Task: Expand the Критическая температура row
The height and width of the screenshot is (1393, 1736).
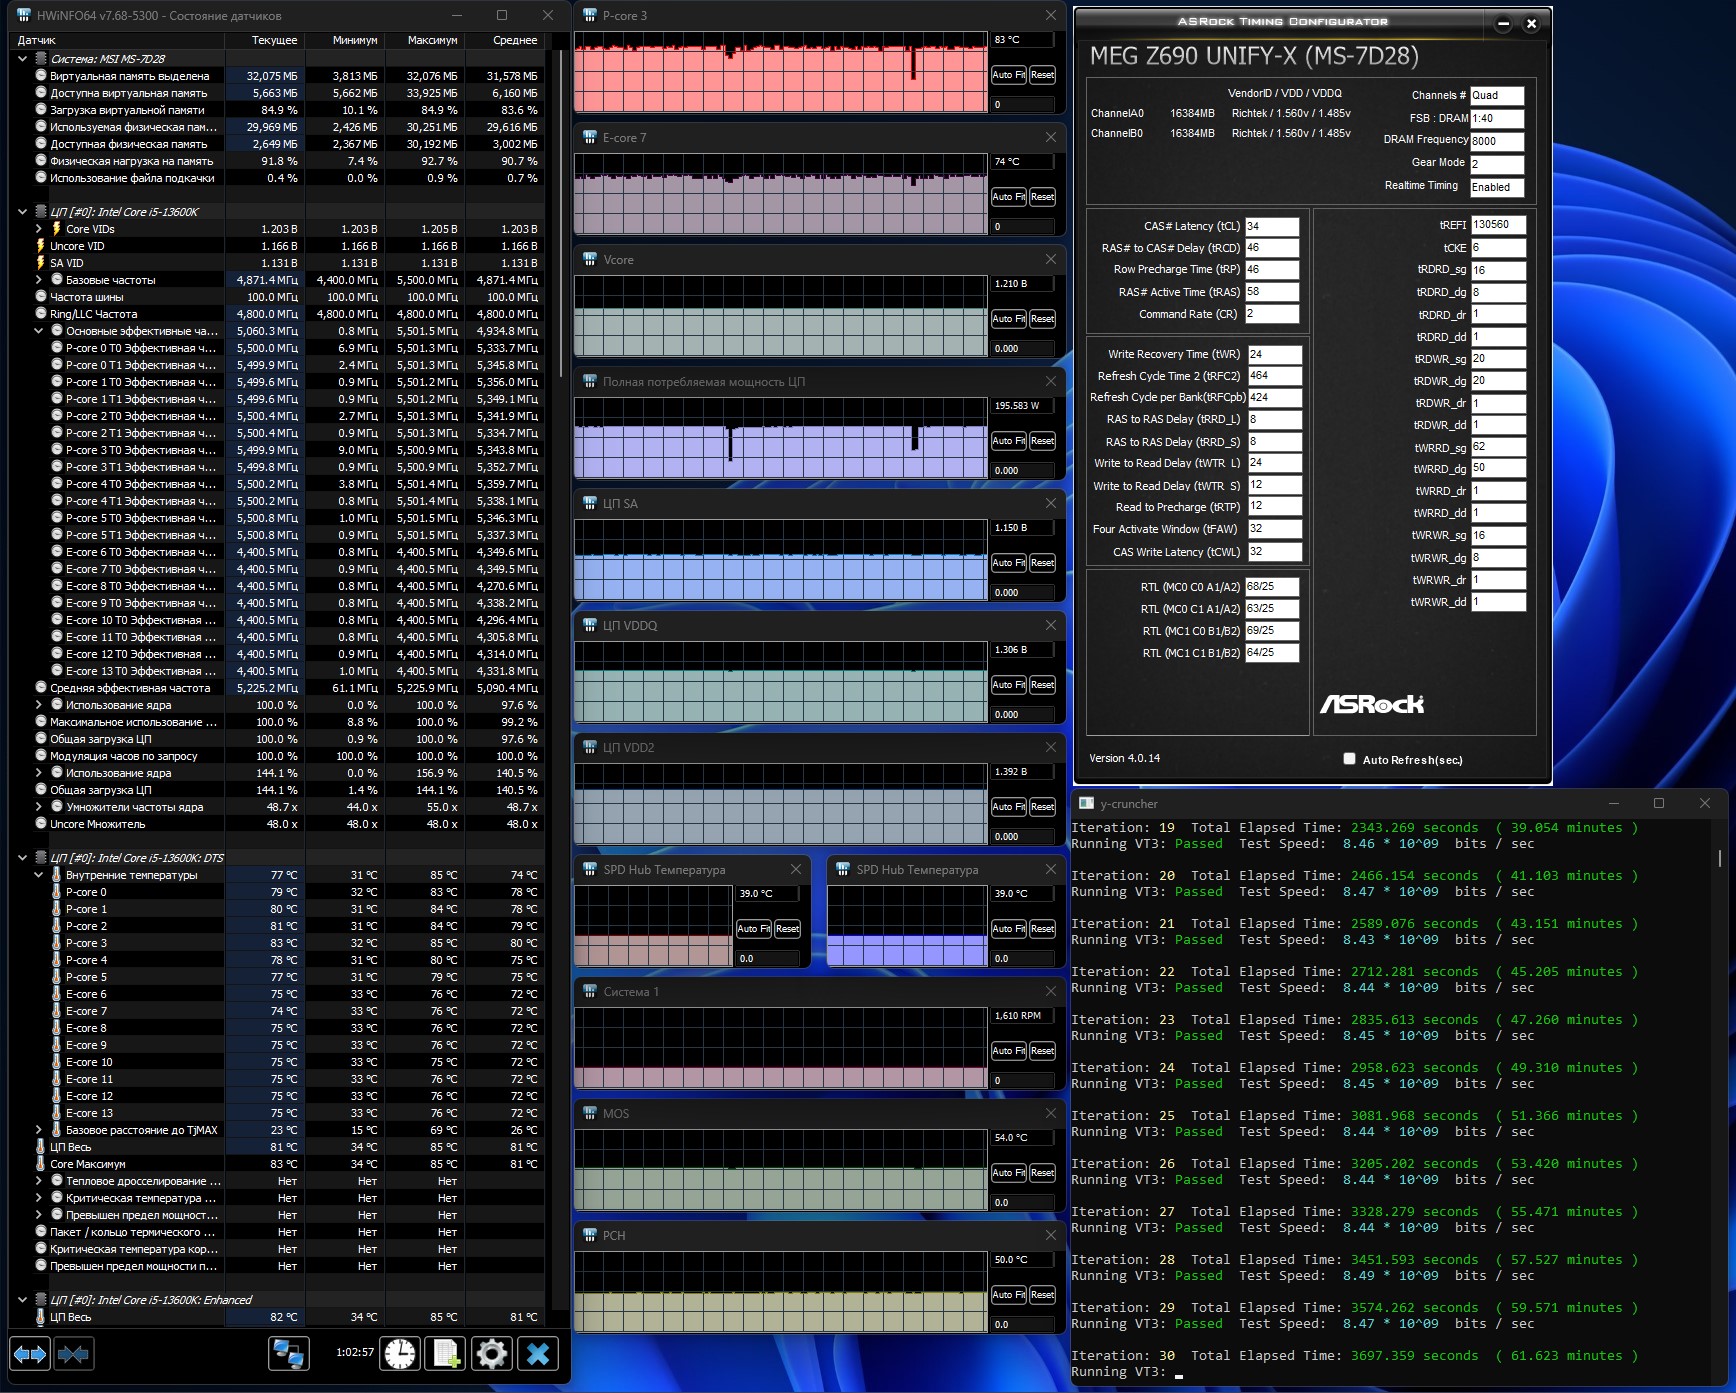Action: click(39, 1198)
